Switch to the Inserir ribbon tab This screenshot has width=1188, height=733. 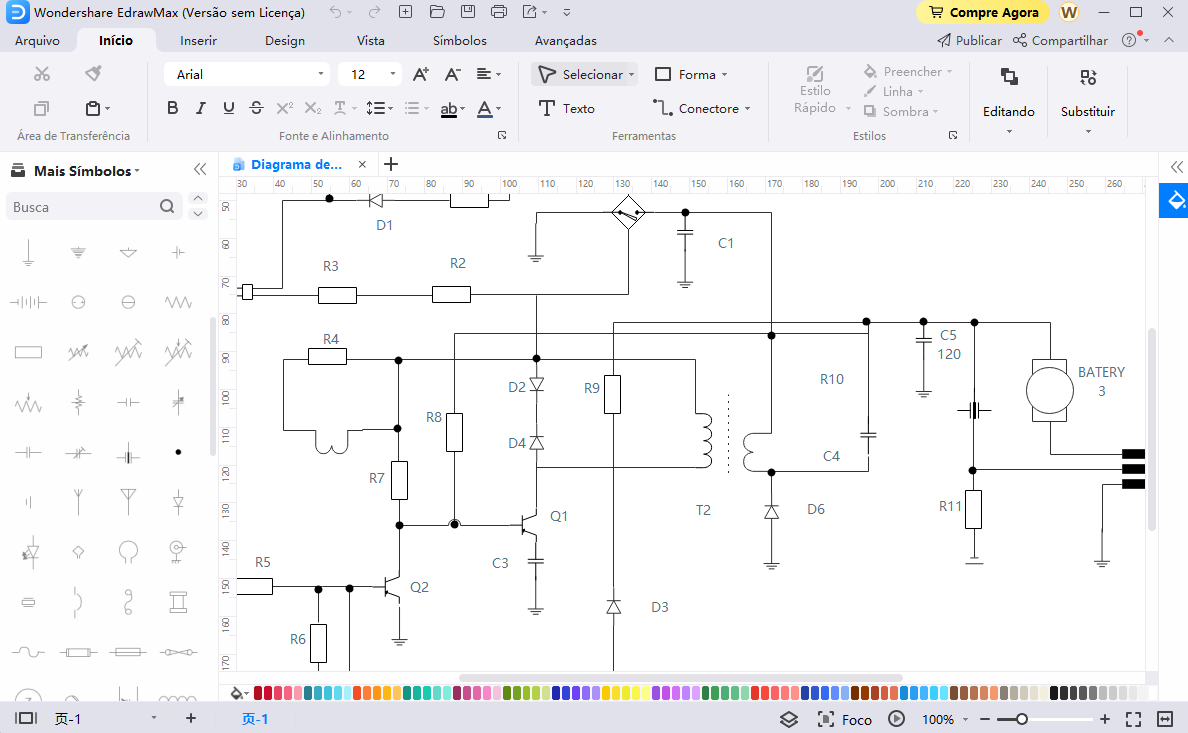[x=197, y=40]
